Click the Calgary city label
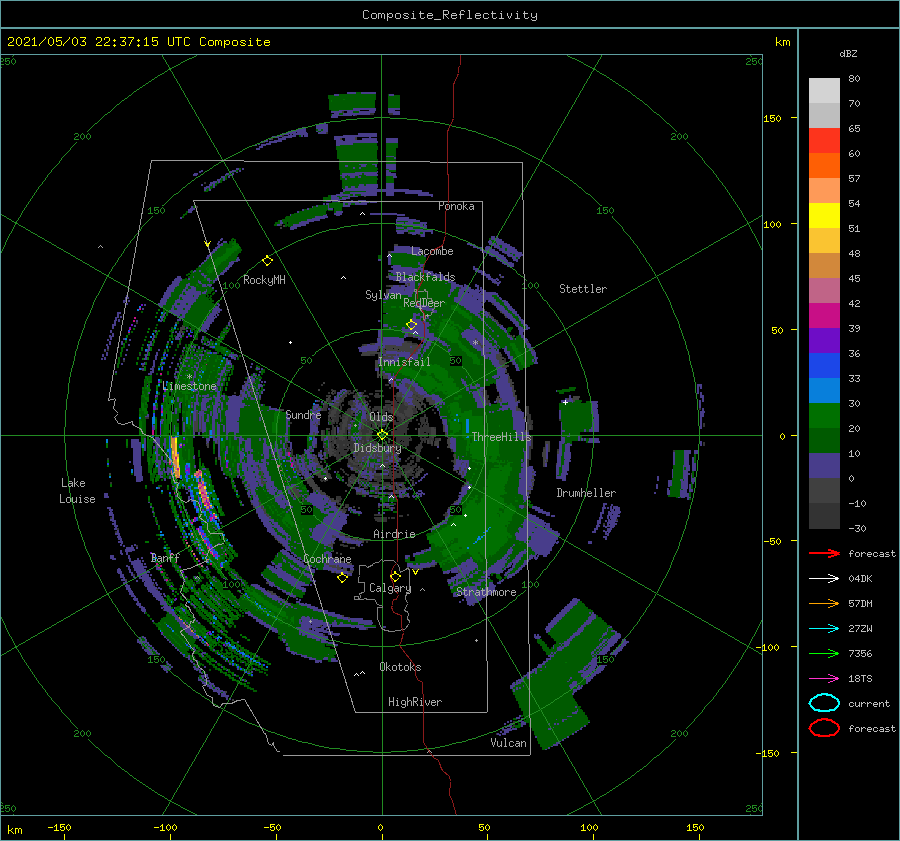 [x=390, y=588]
